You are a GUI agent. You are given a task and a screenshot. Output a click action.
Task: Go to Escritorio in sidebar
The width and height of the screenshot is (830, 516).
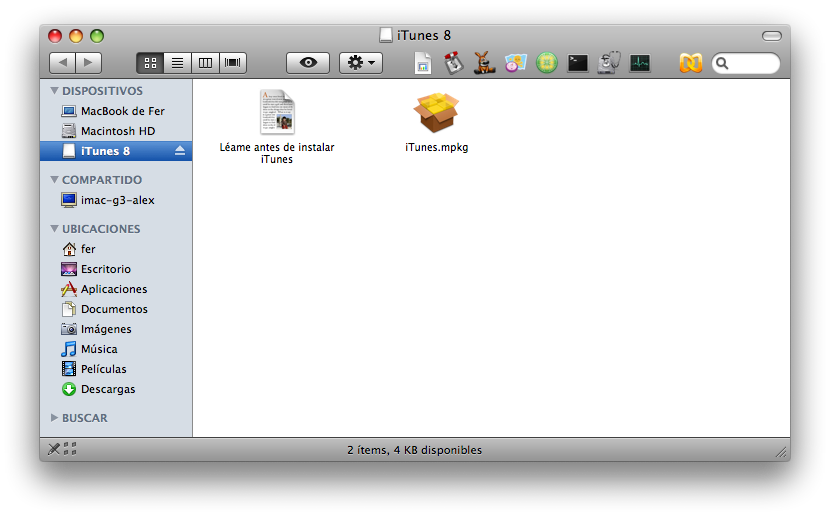116,269
